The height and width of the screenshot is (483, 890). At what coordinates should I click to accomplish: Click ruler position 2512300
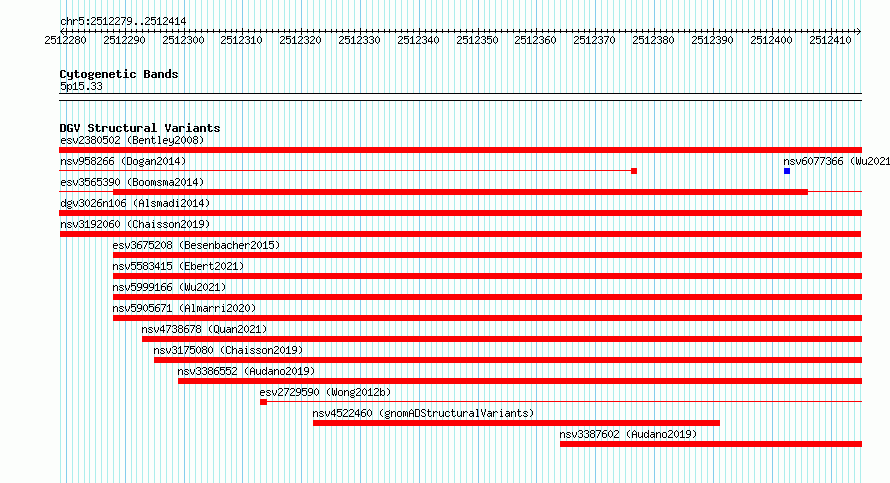pyautogui.click(x=183, y=40)
